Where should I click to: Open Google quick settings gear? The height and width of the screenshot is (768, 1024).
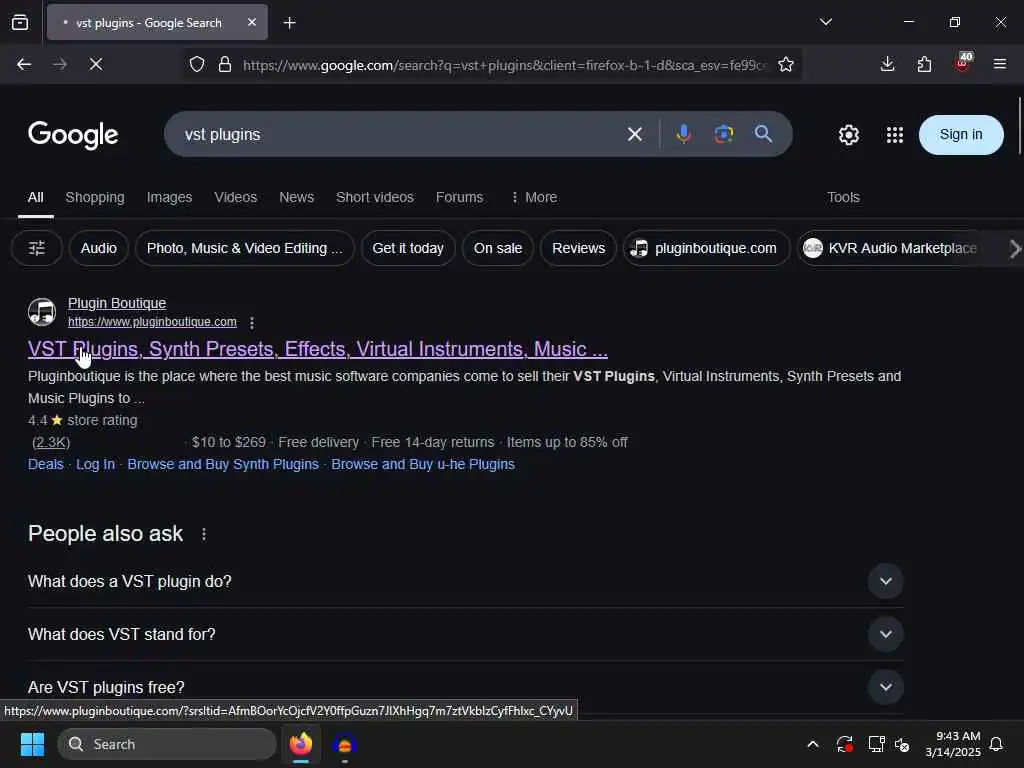(848, 135)
